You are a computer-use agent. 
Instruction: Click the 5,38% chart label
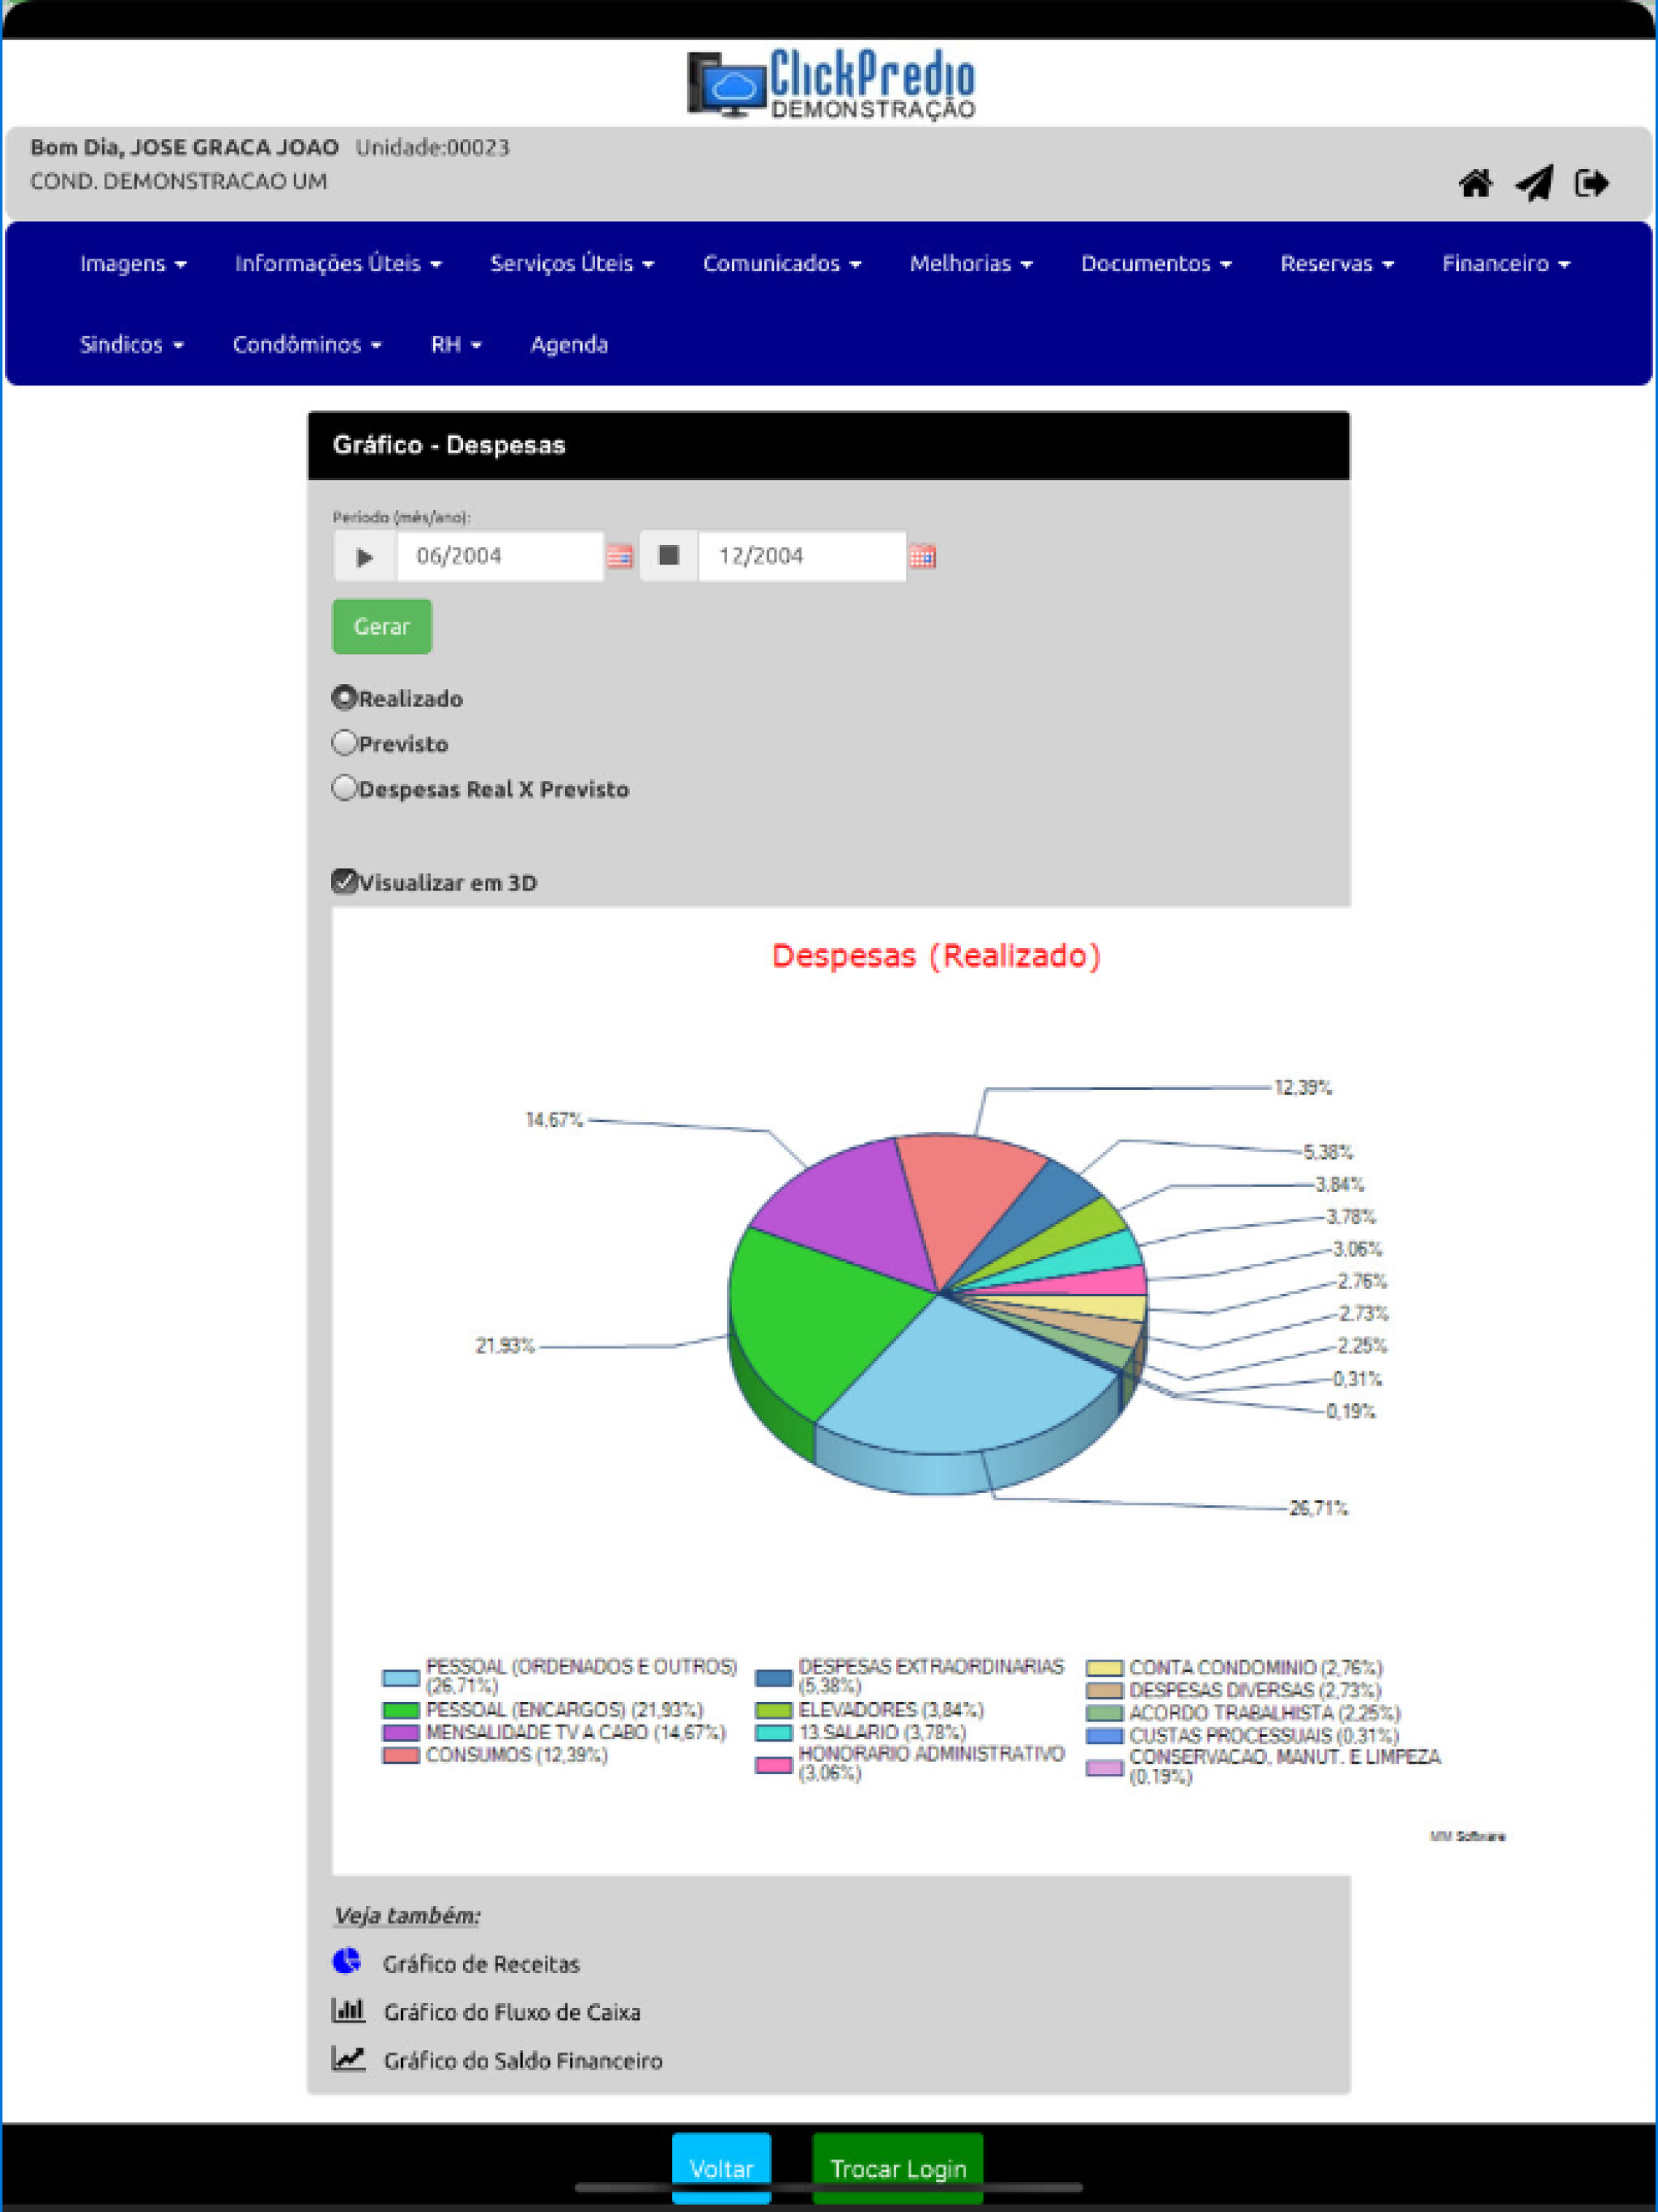click(x=1328, y=1152)
